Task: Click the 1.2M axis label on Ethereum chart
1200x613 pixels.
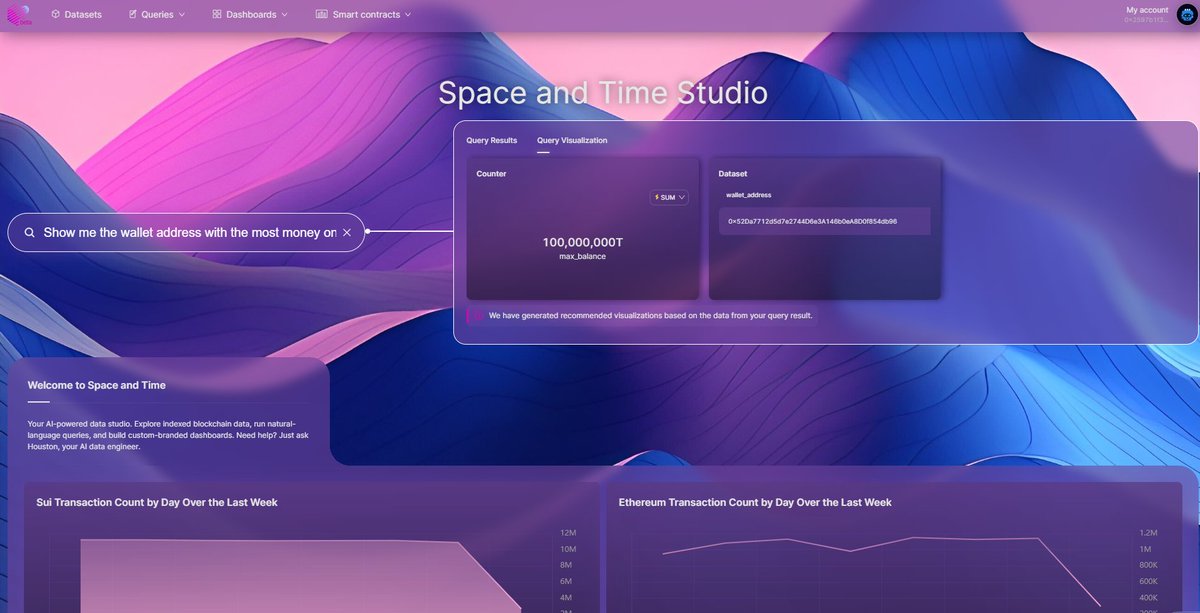Action: click(x=1148, y=533)
